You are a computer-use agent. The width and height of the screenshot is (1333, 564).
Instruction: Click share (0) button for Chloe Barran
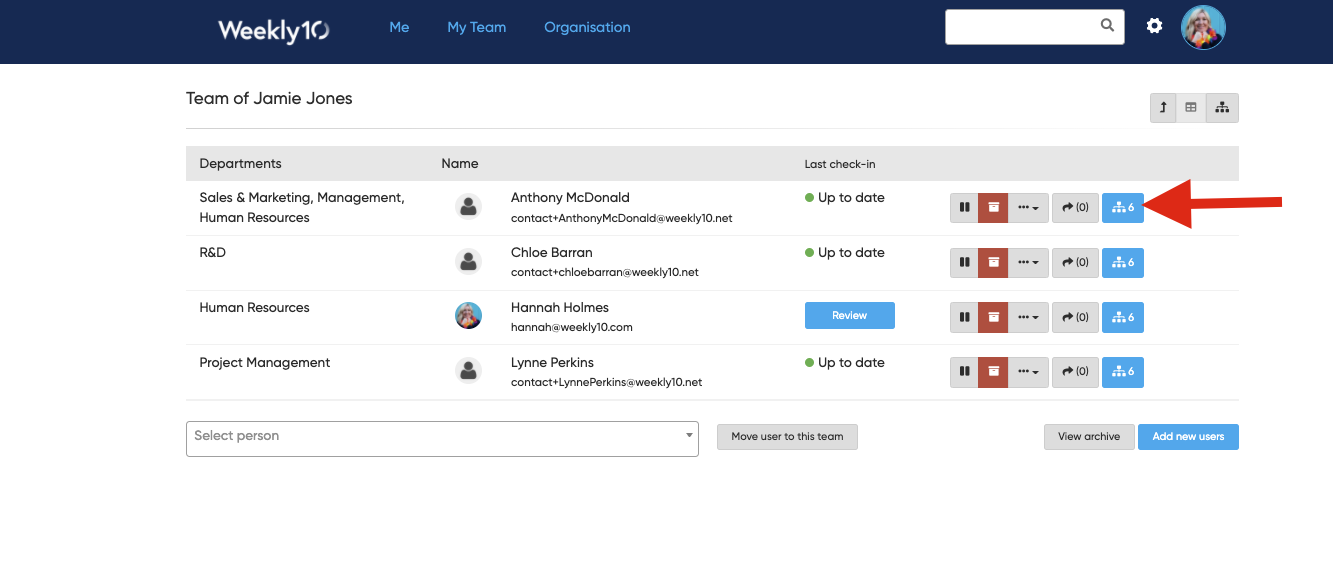(x=1075, y=262)
